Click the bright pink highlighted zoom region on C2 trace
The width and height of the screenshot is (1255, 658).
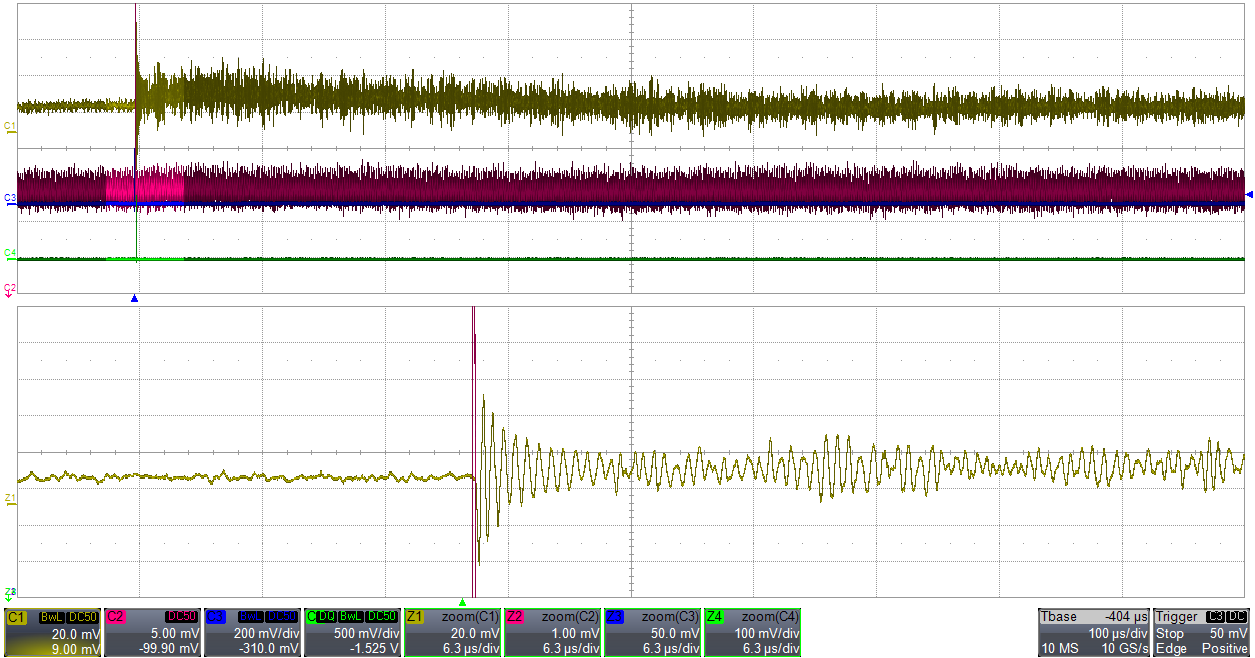(145, 186)
